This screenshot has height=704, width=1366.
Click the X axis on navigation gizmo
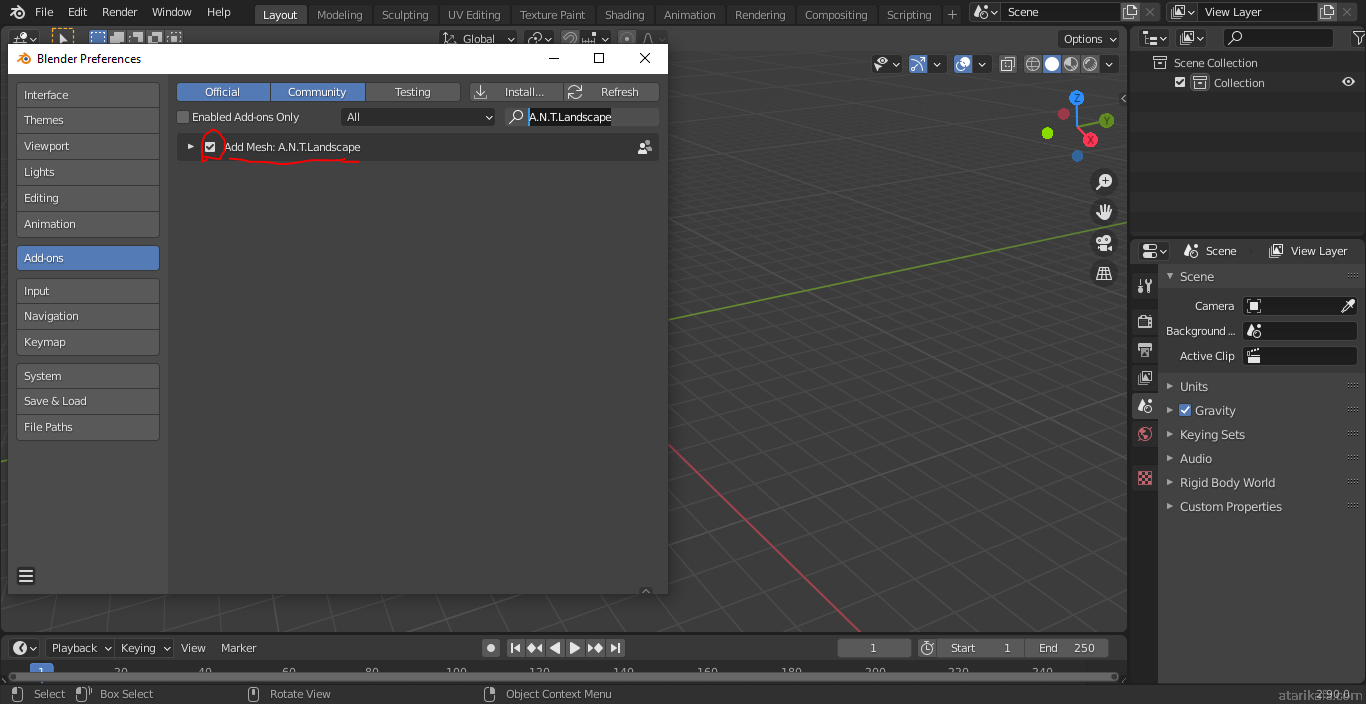pos(1090,140)
